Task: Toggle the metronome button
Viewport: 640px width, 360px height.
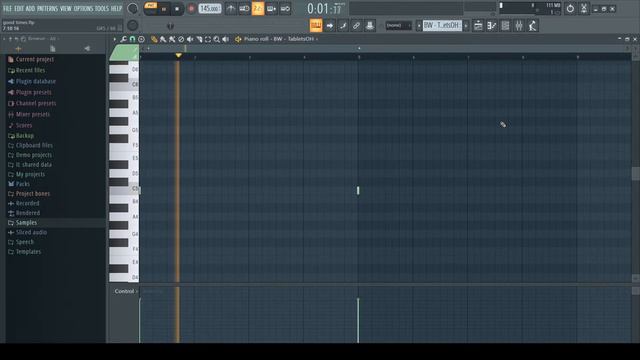Action: coord(231,9)
